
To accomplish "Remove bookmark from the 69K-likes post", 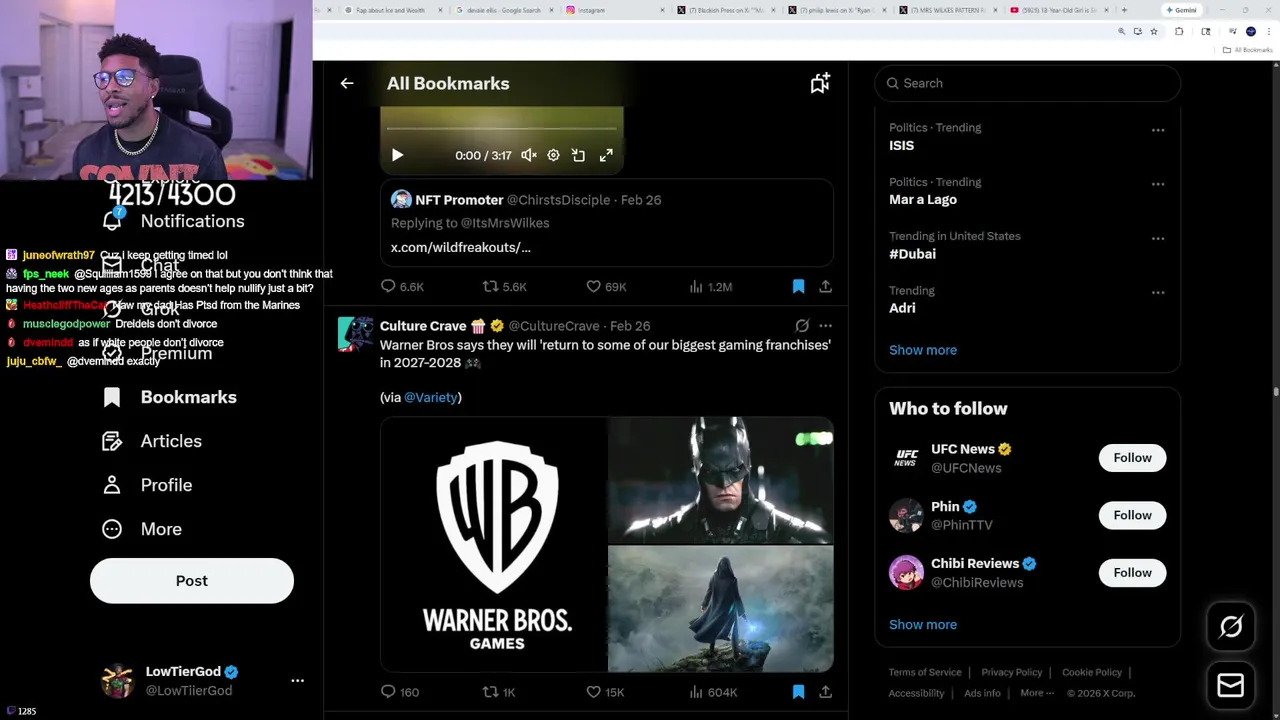I will (798, 287).
